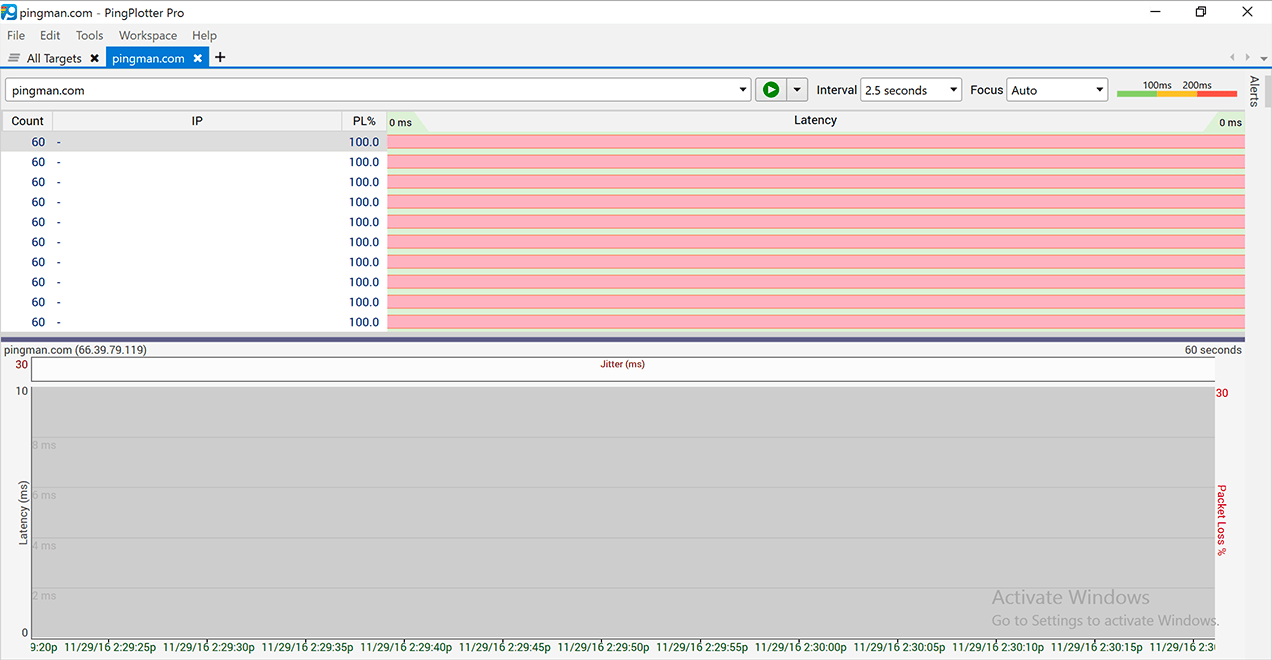Screen dimensions: 1272x660
Task: Click the left tab navigation arrow
Action: pos(1231,57)
